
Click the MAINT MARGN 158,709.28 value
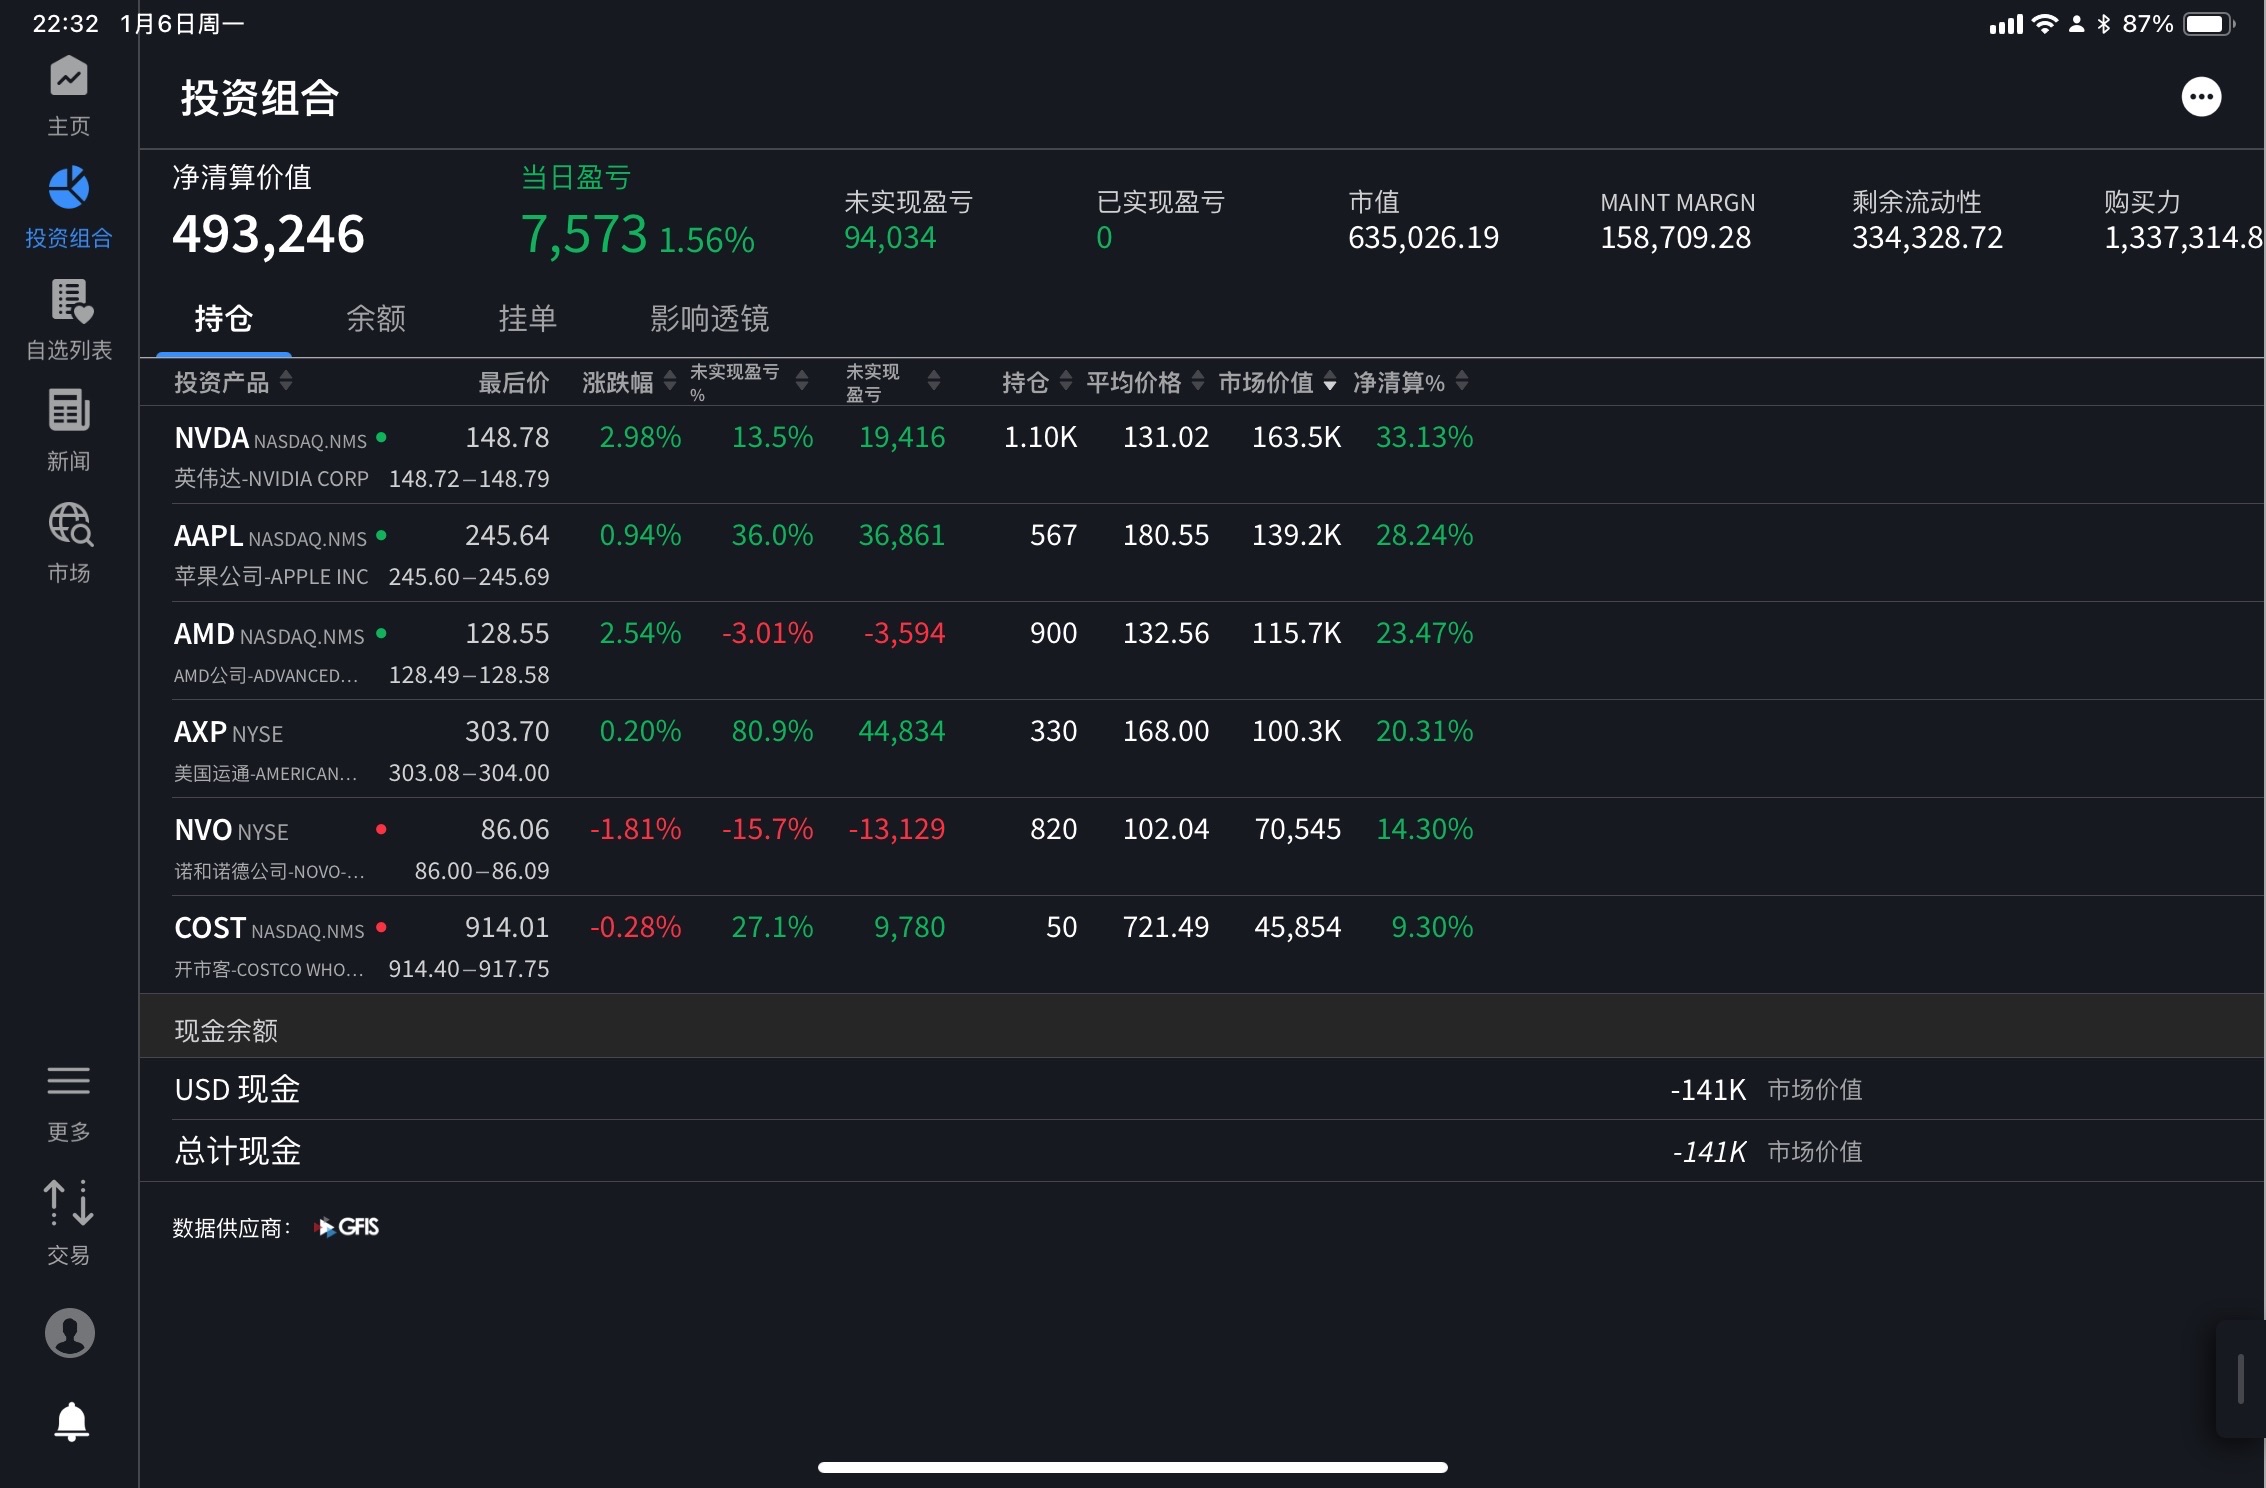[1676, 238]
